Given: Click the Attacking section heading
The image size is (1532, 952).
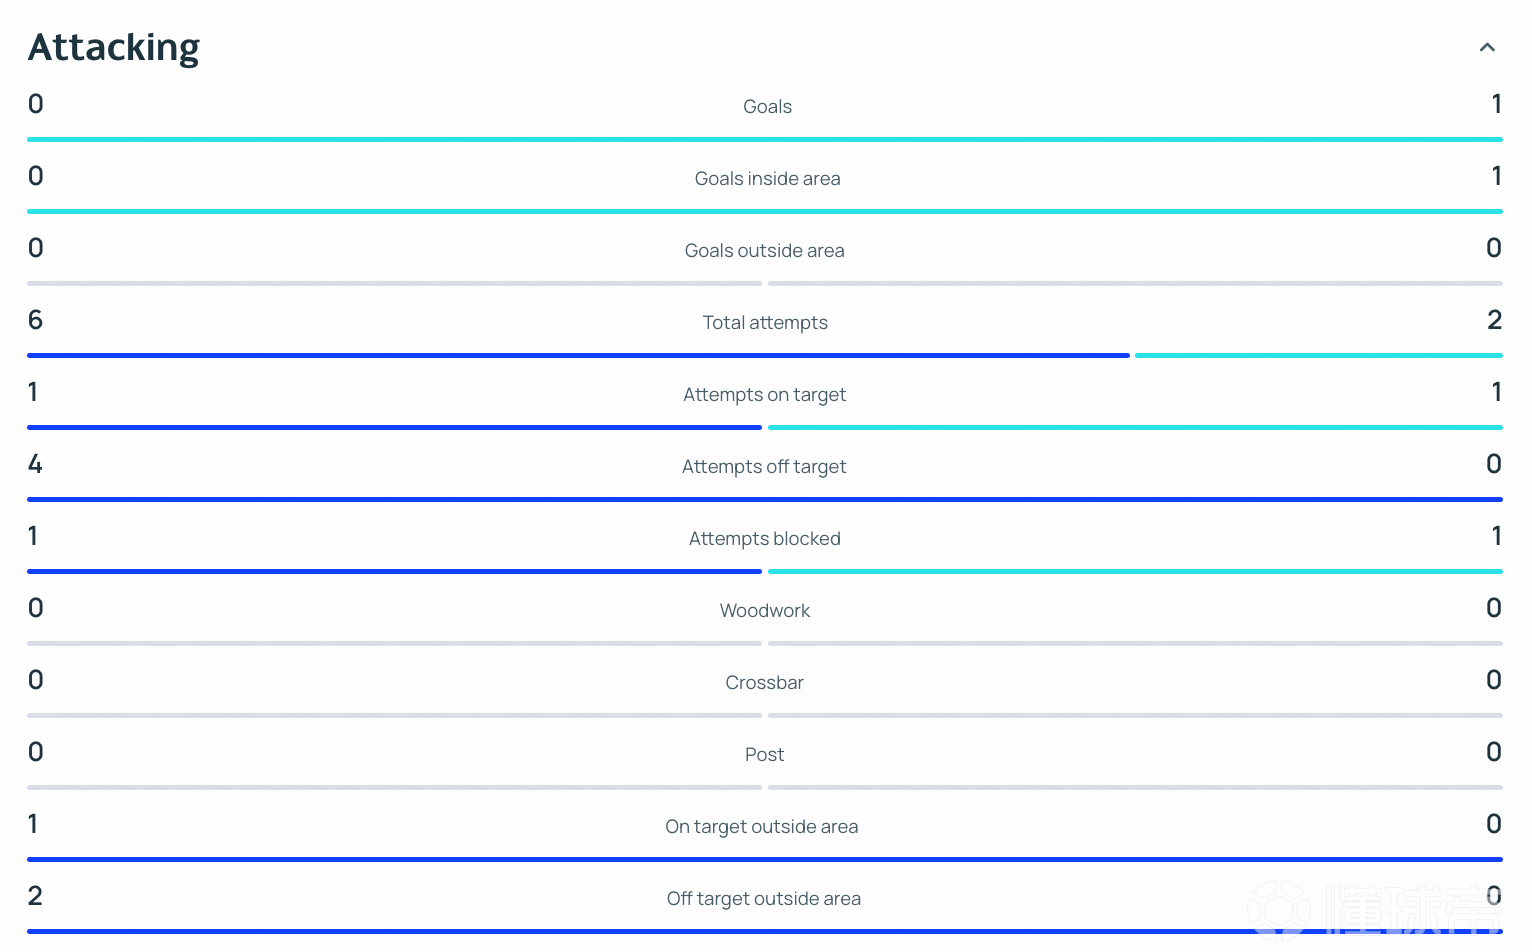Looking at the screenshot, I should [x=114, y=47].
